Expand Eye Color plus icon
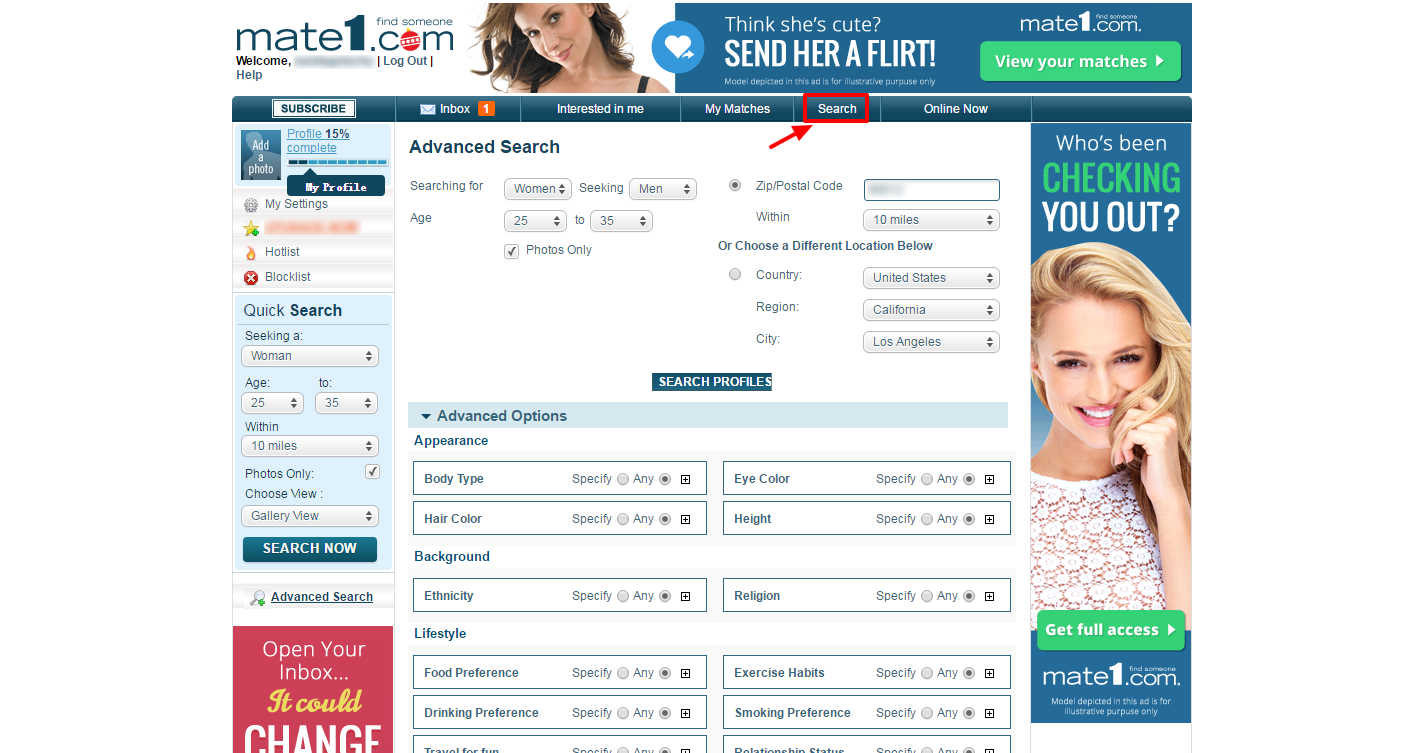The width and height of the screenshot is (1423, 753). point(990,480)
